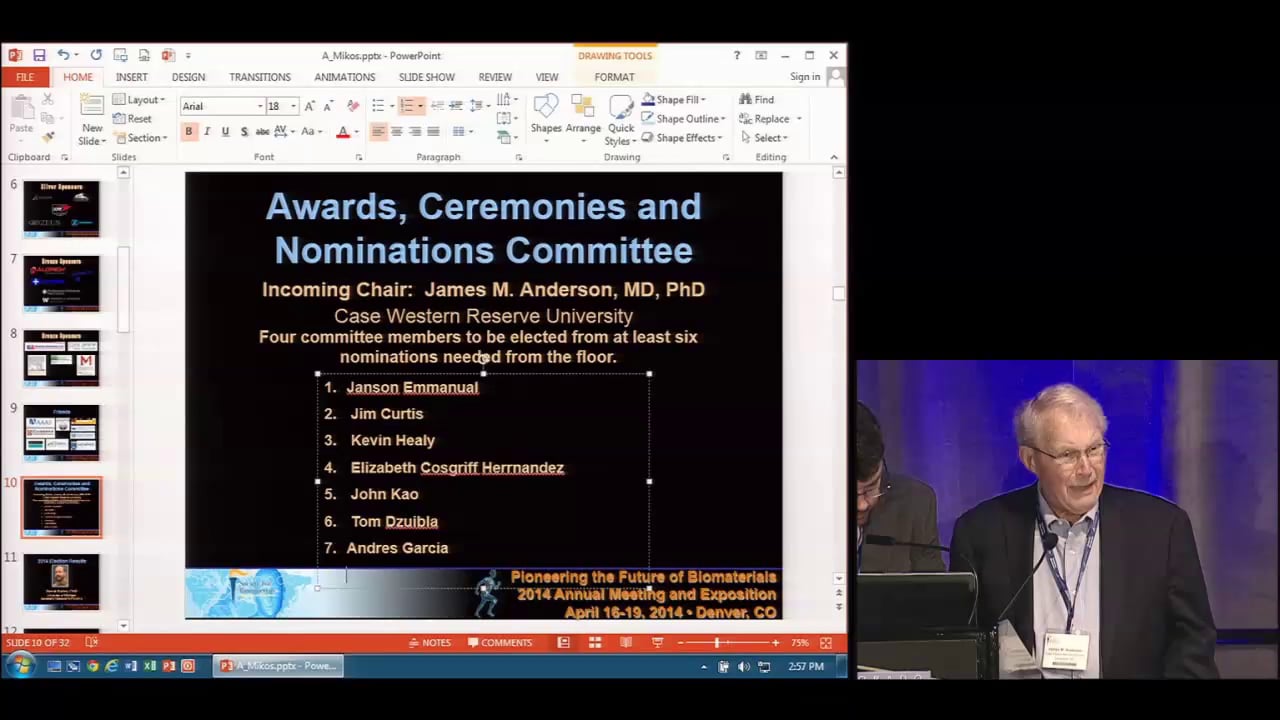This screenshot has width=1280, height=720.
Task: Click the red Font Color button
Action: (342, 132)
